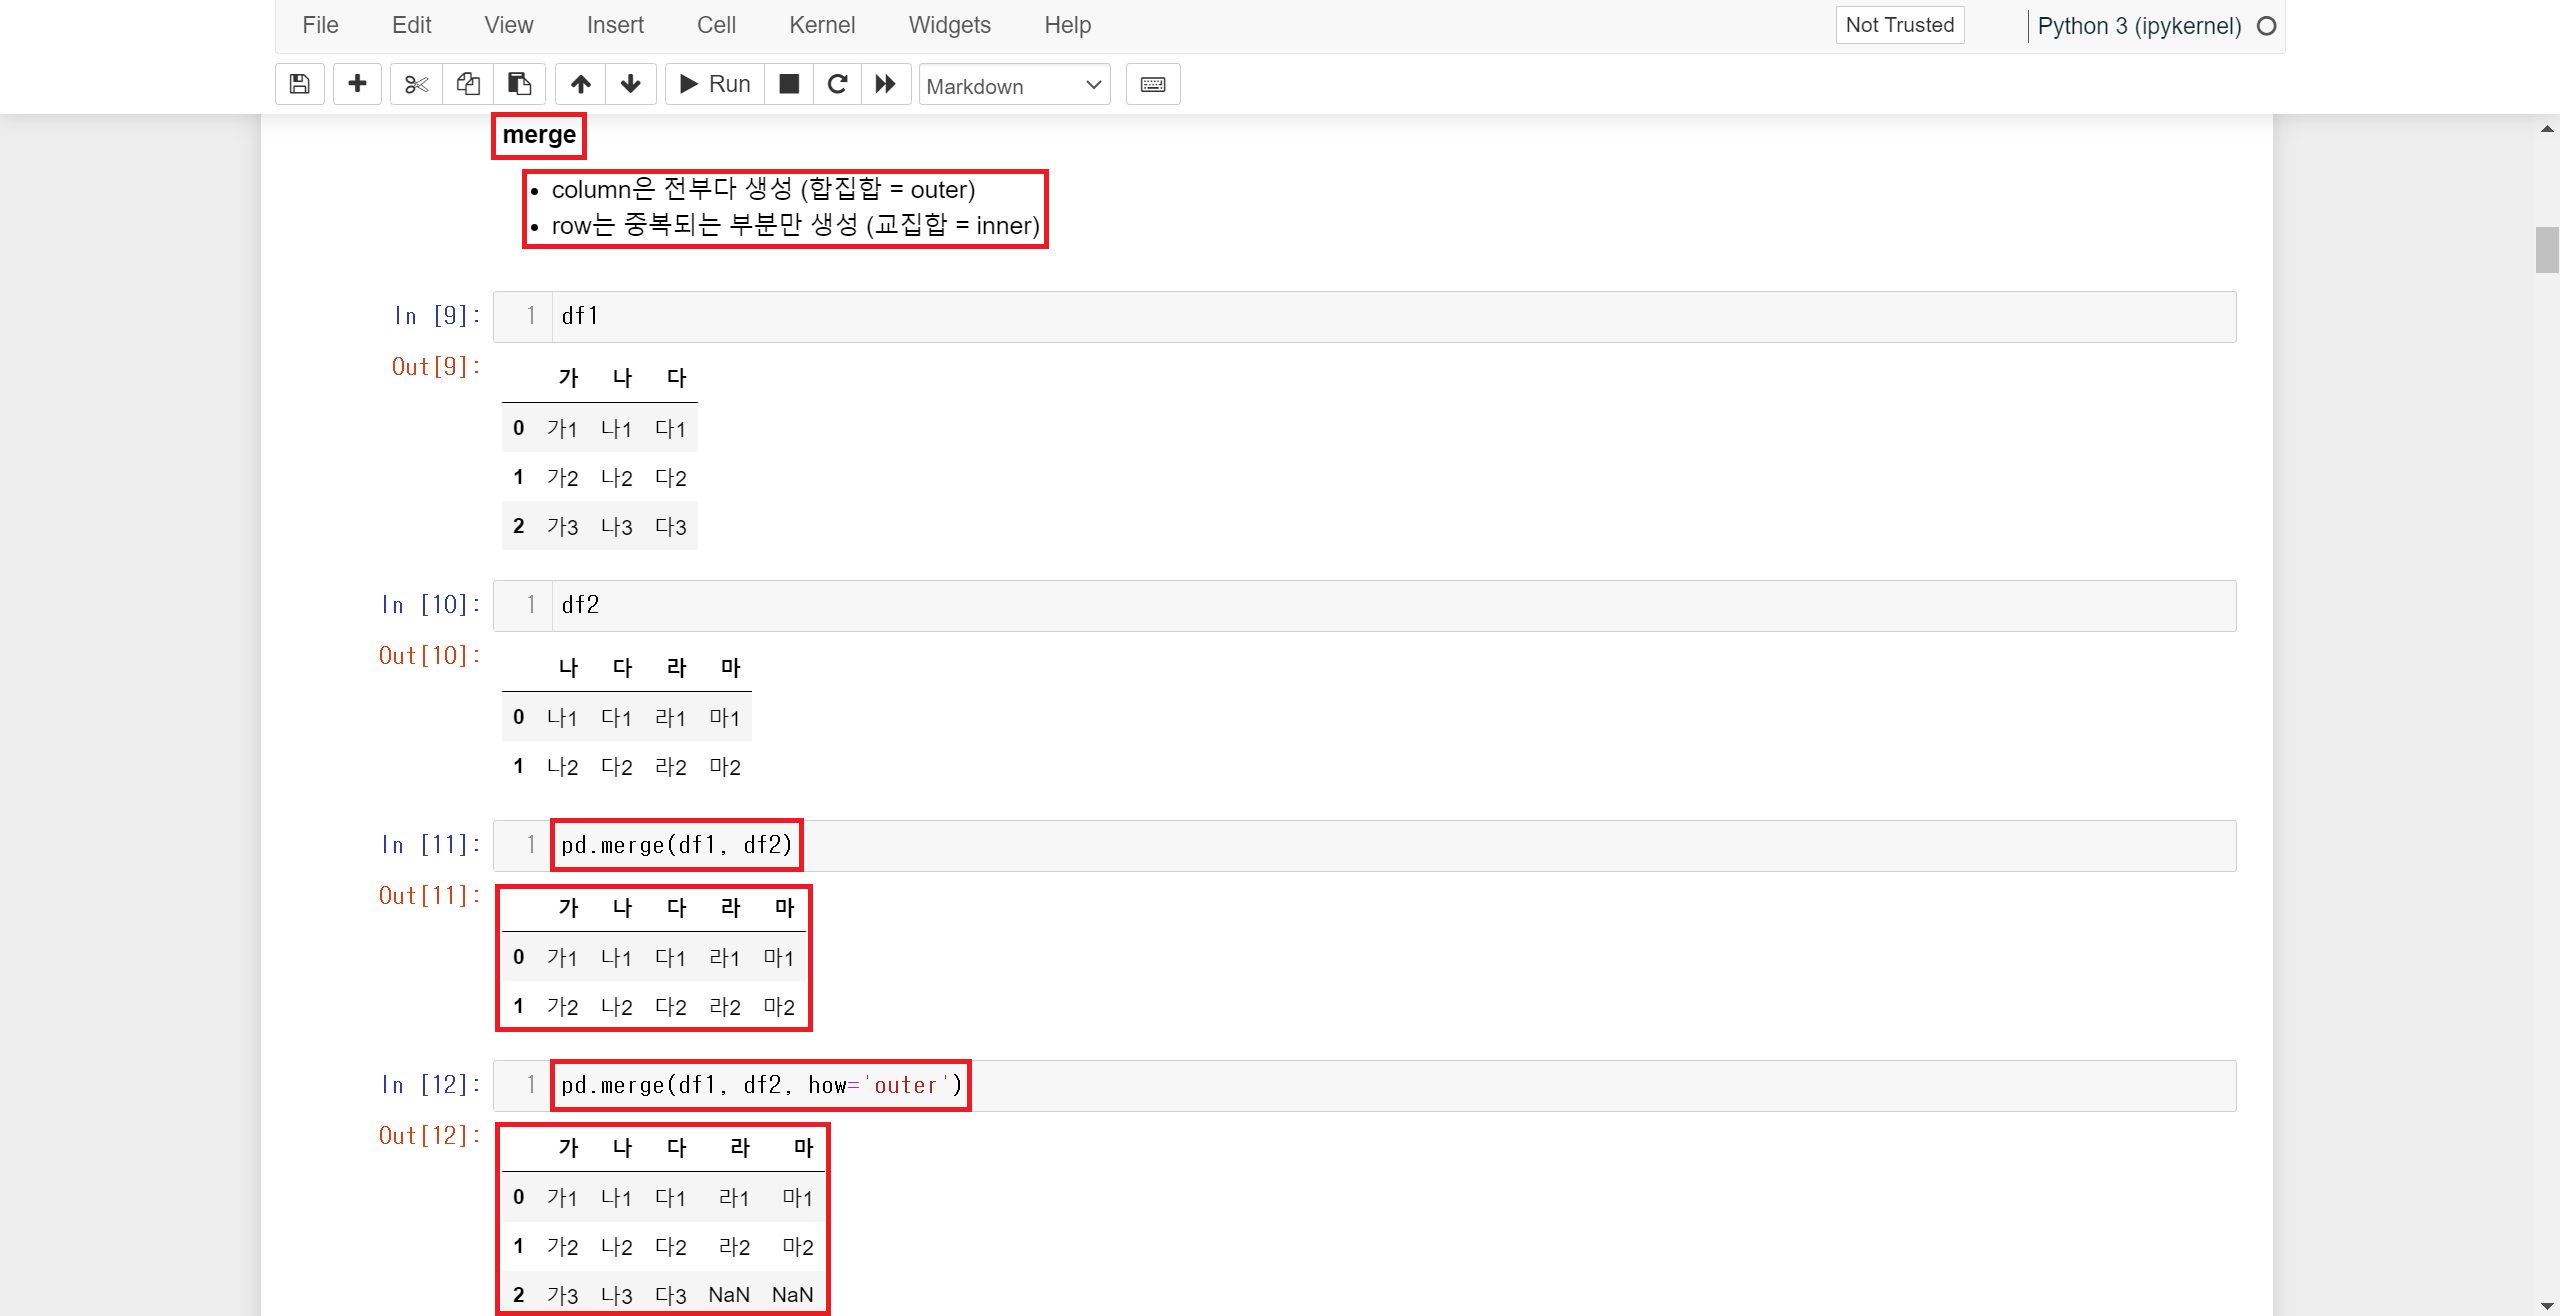Expand the Markdown cell type dropdown
Screen dimensions: 2560x1316
(1014, 86)
